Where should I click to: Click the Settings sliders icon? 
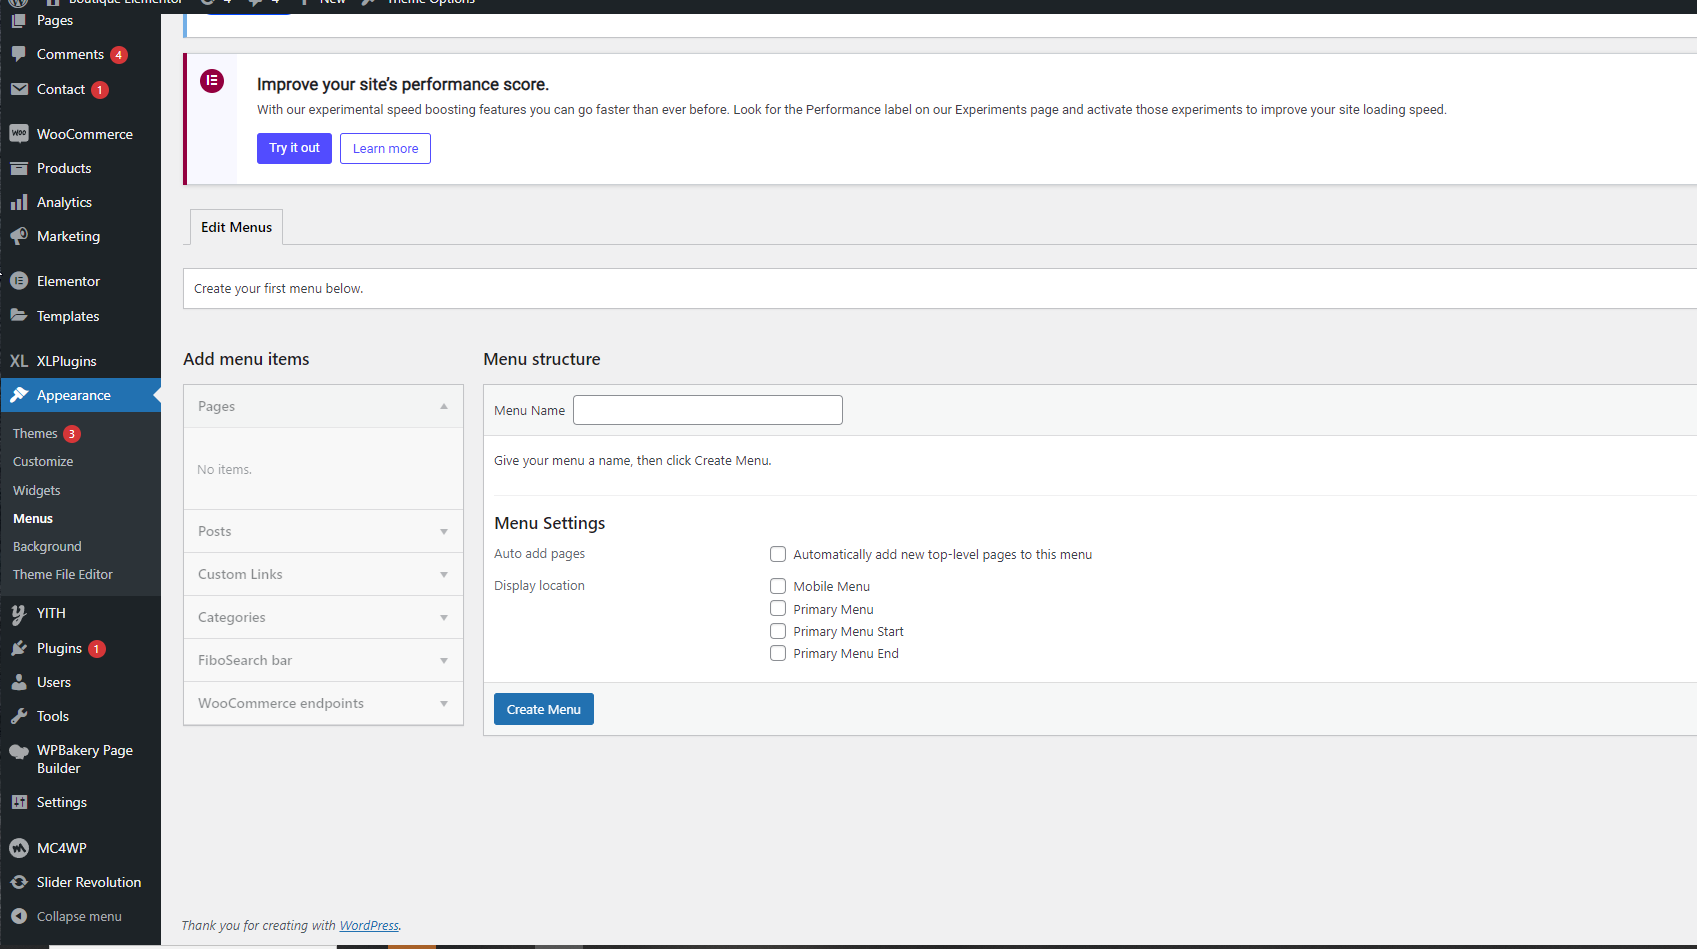(x=19, y=802)
